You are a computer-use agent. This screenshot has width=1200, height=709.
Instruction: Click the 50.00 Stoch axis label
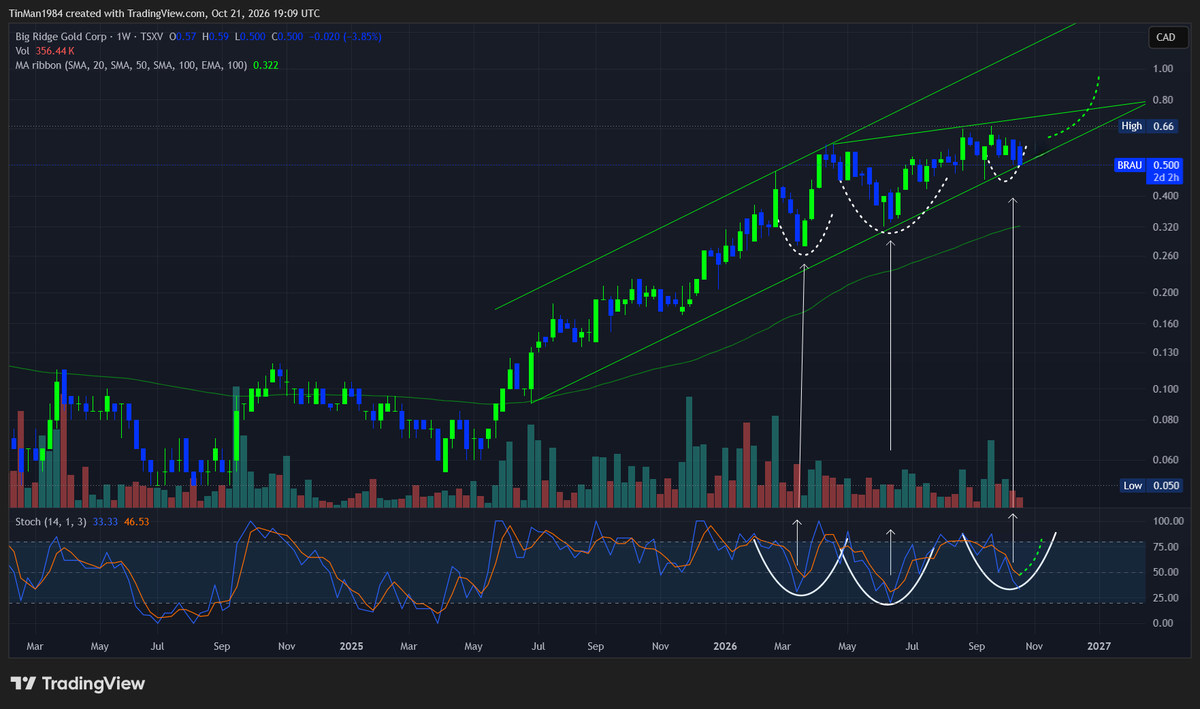coord(1166,573)
